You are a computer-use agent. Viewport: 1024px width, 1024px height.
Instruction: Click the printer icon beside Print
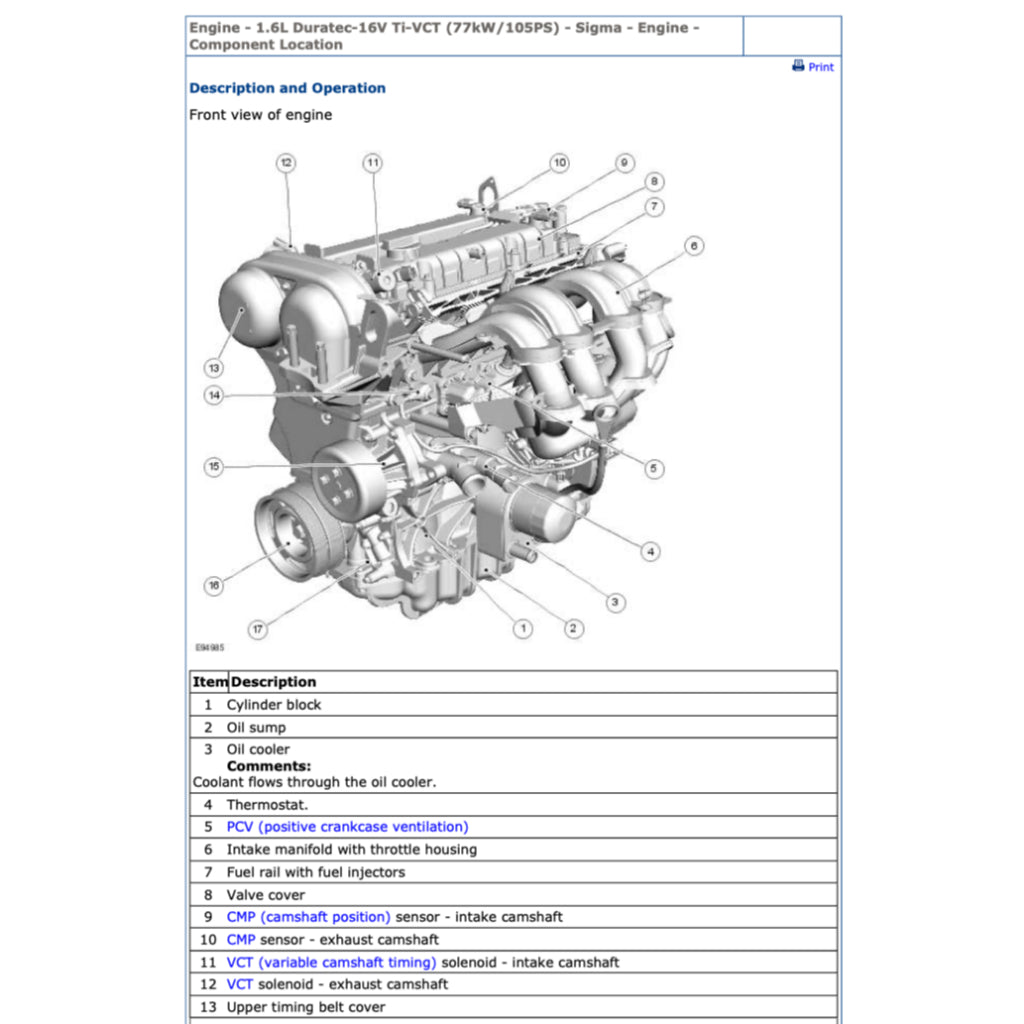[x=798, y=66]
